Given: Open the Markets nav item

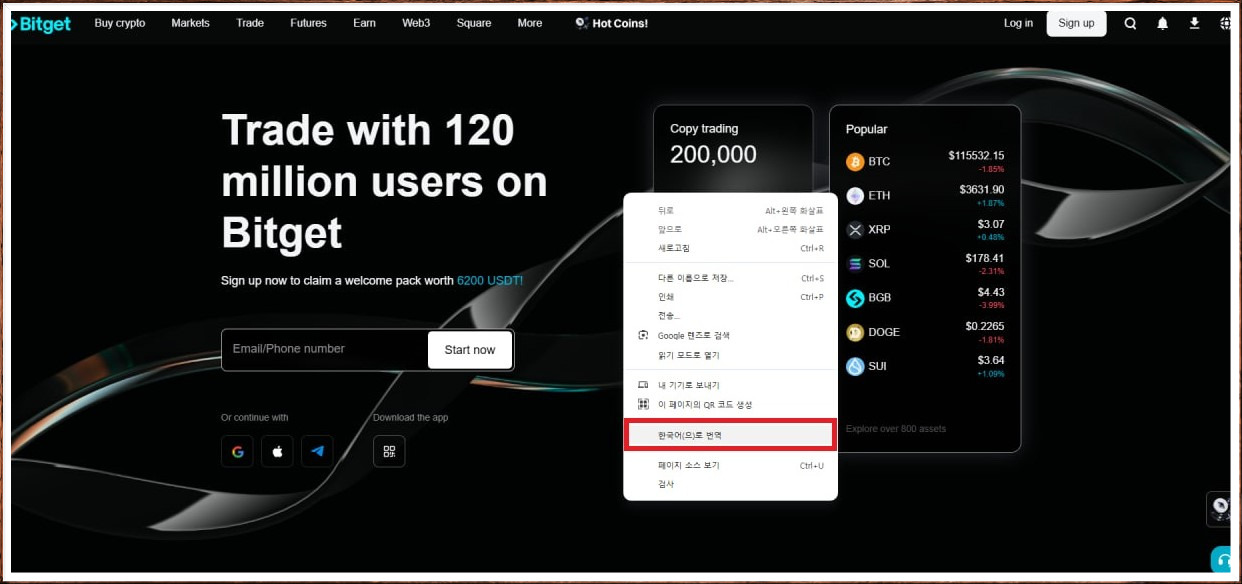Looking at the screenshot, I should point(191,23).
